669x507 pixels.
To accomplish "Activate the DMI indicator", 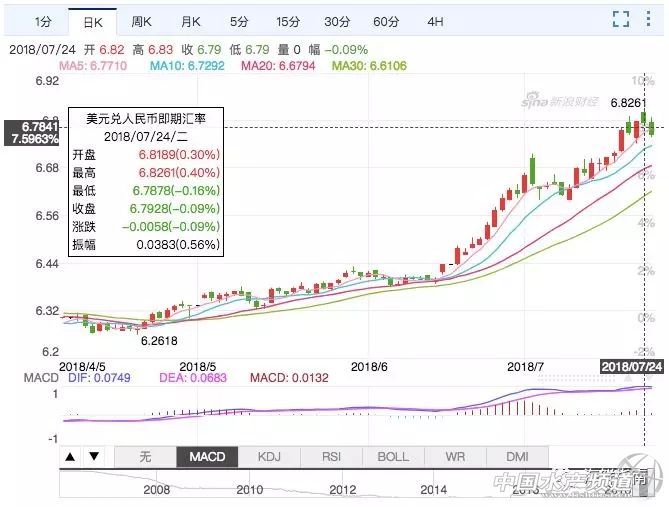I will click(517, 457).
